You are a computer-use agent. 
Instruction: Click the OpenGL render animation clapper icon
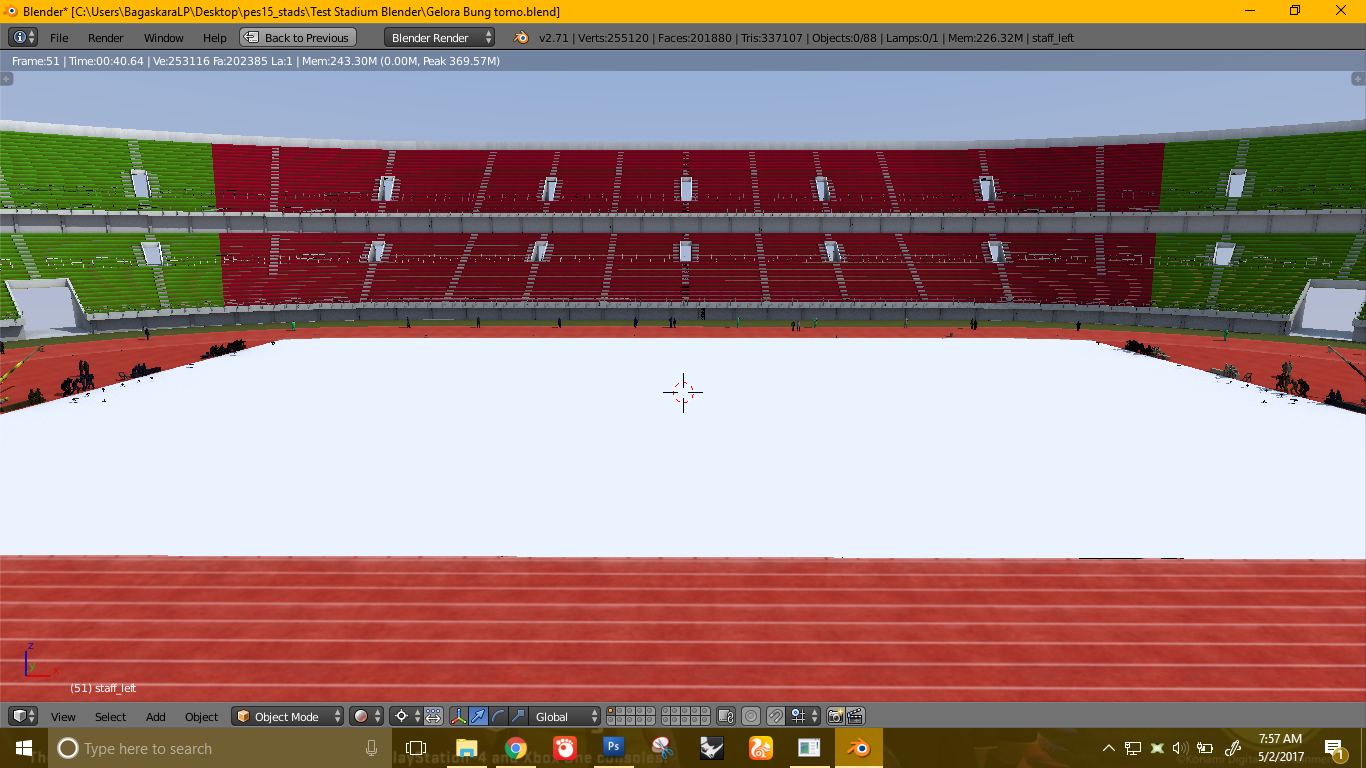pos(855,716)
